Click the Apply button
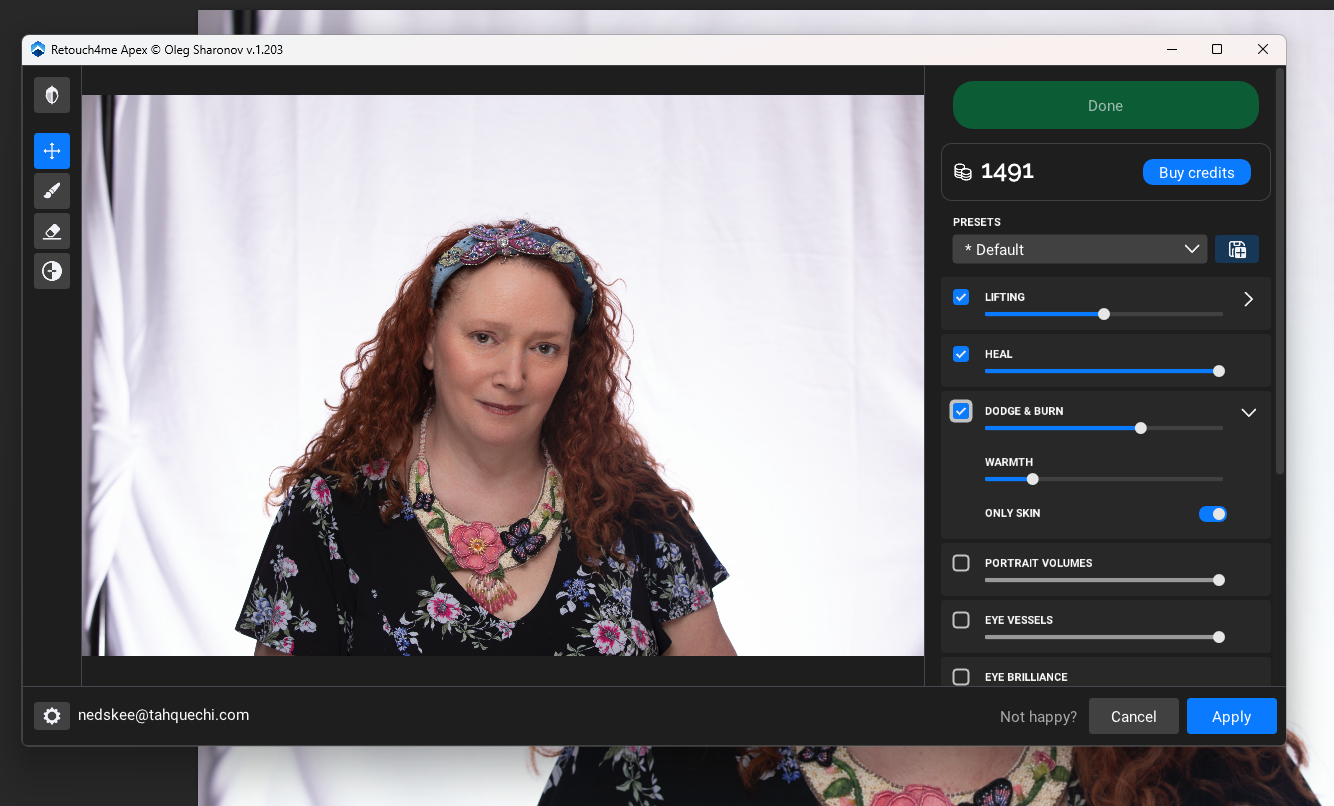The width and height of the screenshot is (1334, 806). pyautogui.click(x=1231, y=716)
